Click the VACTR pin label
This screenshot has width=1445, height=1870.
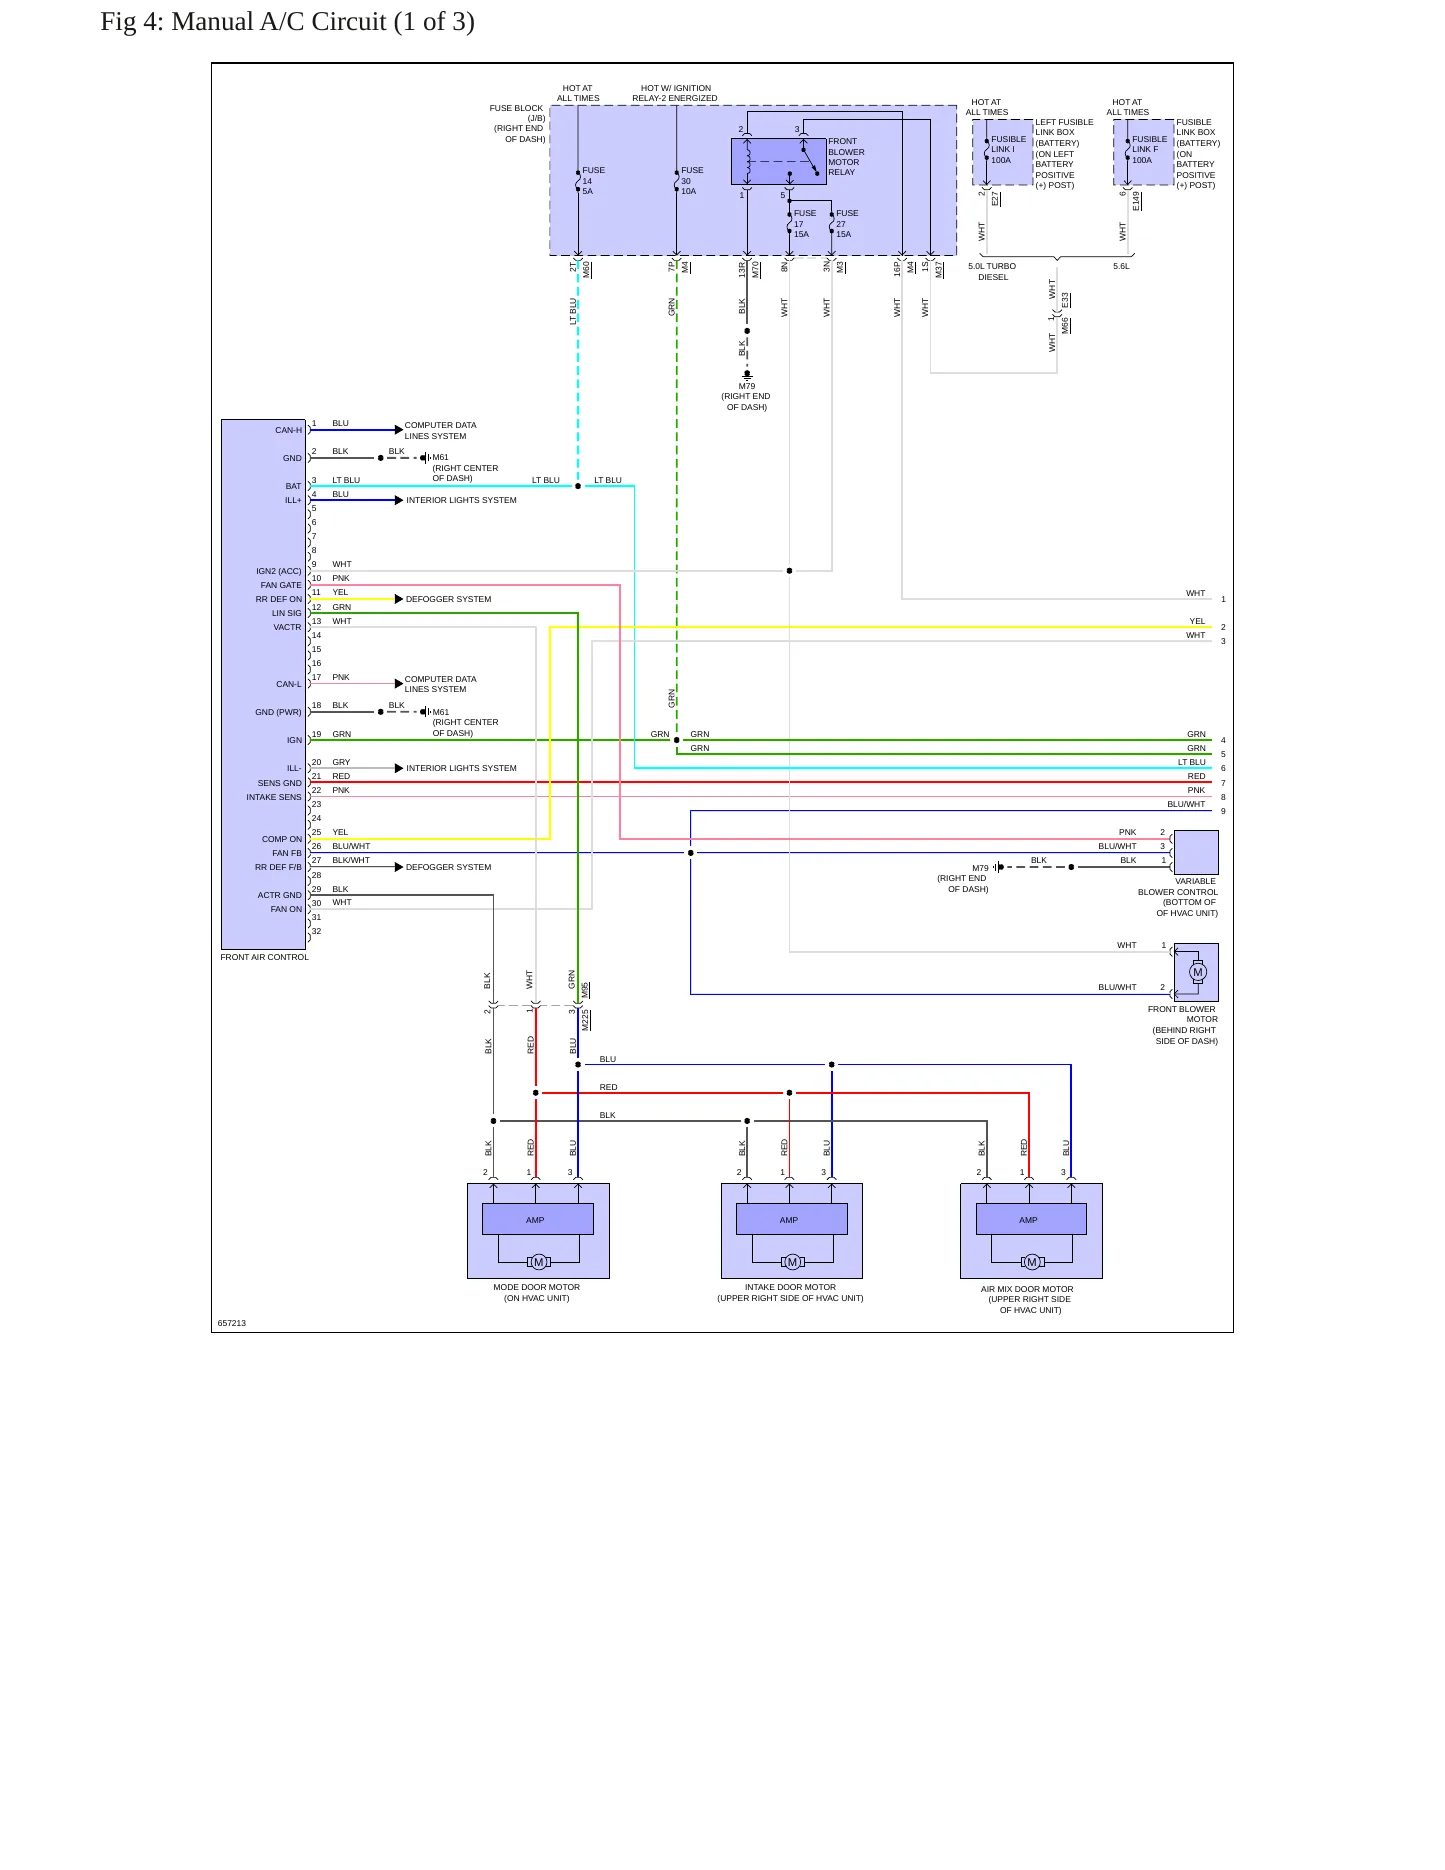tap(288, 627)
